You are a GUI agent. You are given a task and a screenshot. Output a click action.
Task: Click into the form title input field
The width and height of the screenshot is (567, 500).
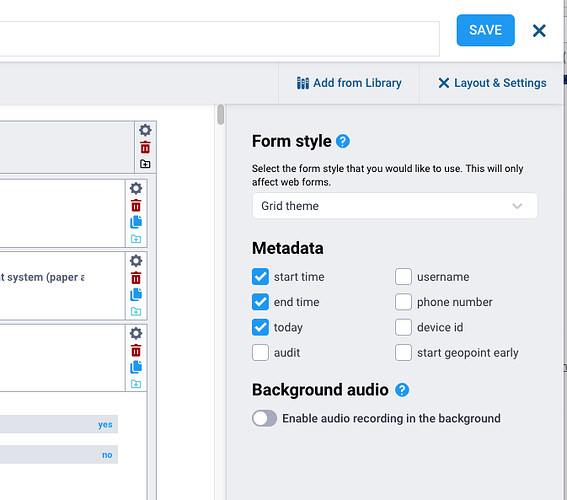pos(219,39)
